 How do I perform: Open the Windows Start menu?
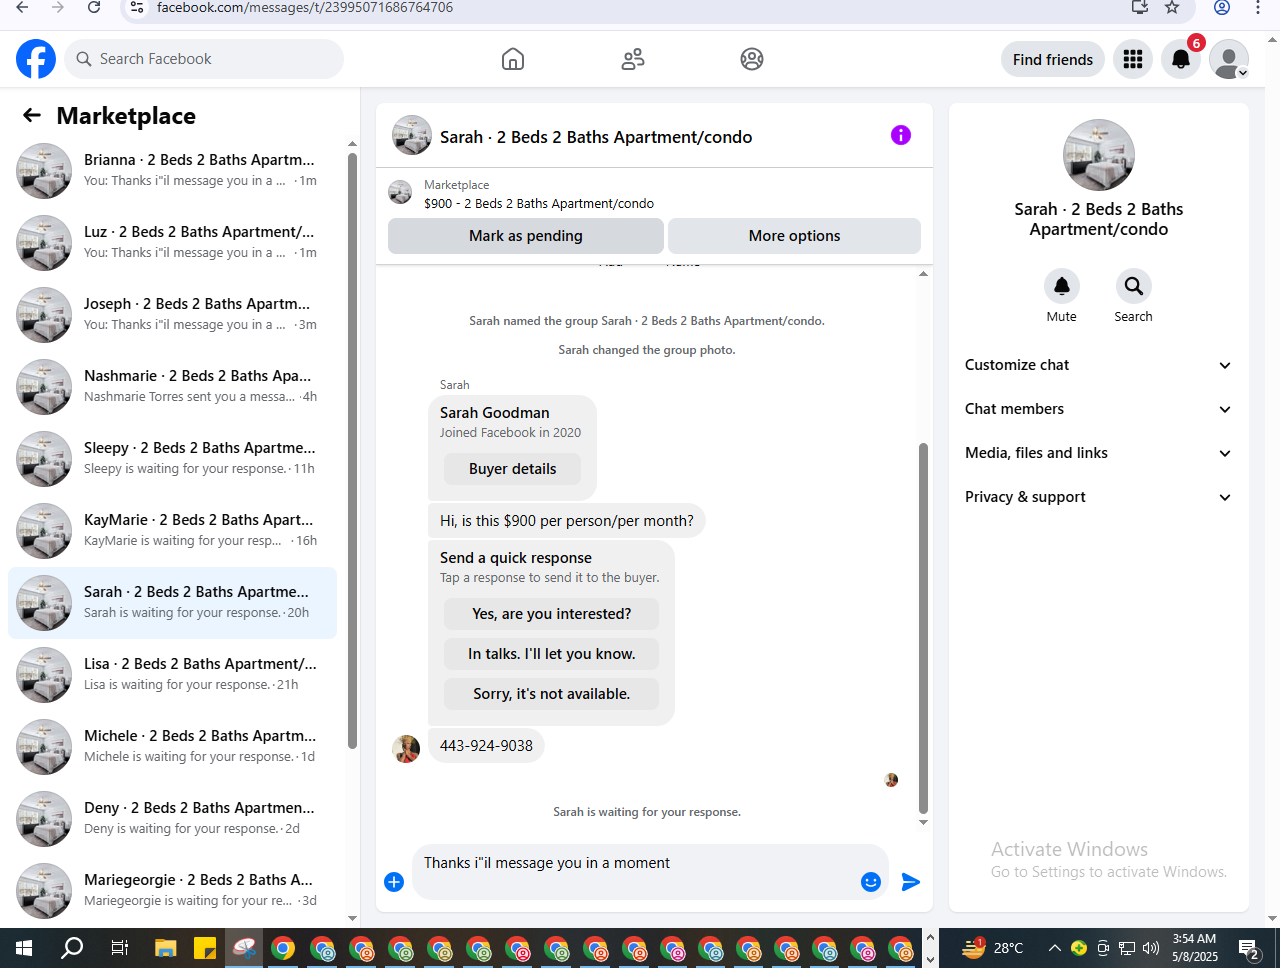pyautogui.click(x=24, y=948)
